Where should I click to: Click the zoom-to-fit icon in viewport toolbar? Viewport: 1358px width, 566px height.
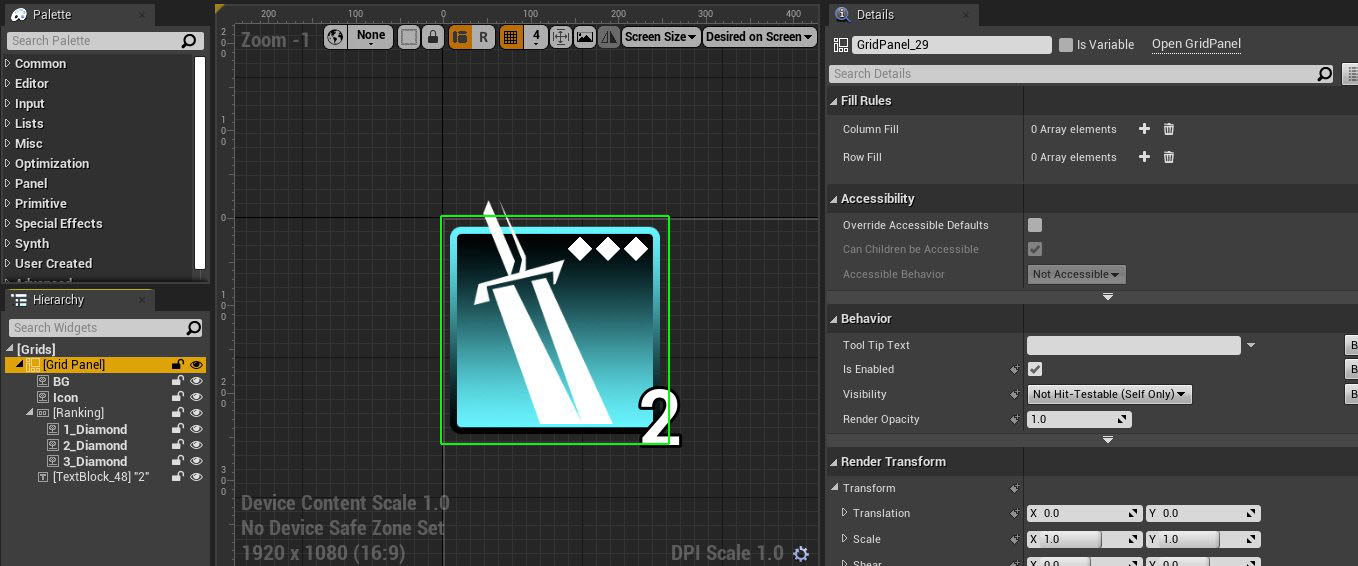560,37
